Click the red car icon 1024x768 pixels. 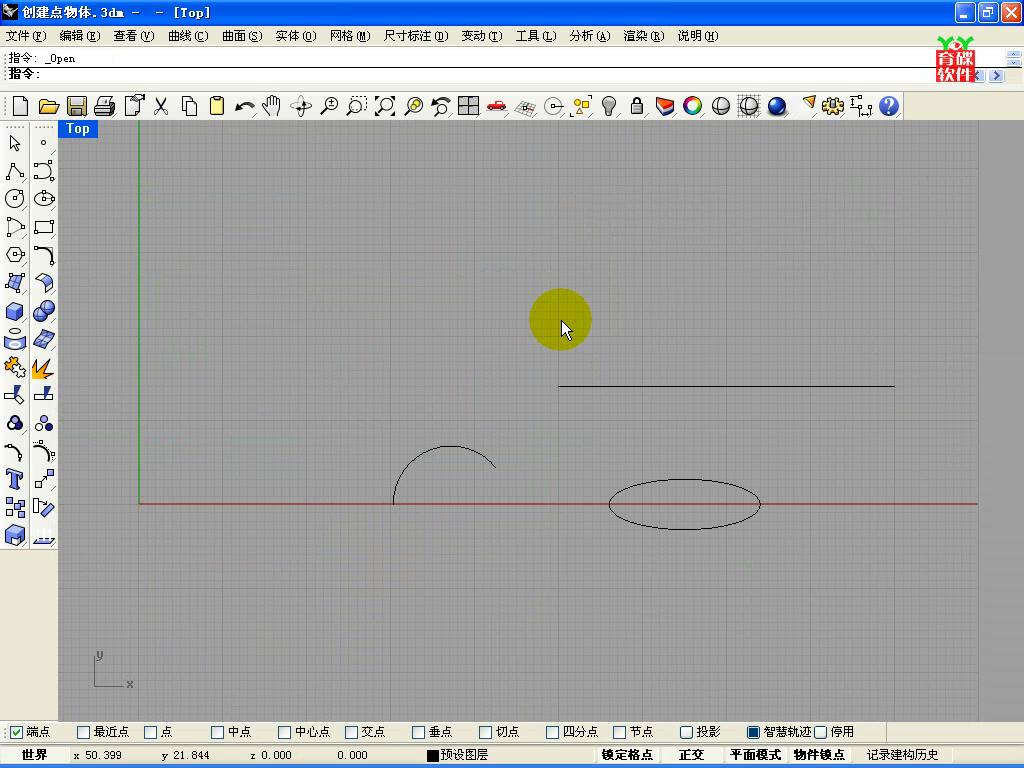click(x=496, y=106)
